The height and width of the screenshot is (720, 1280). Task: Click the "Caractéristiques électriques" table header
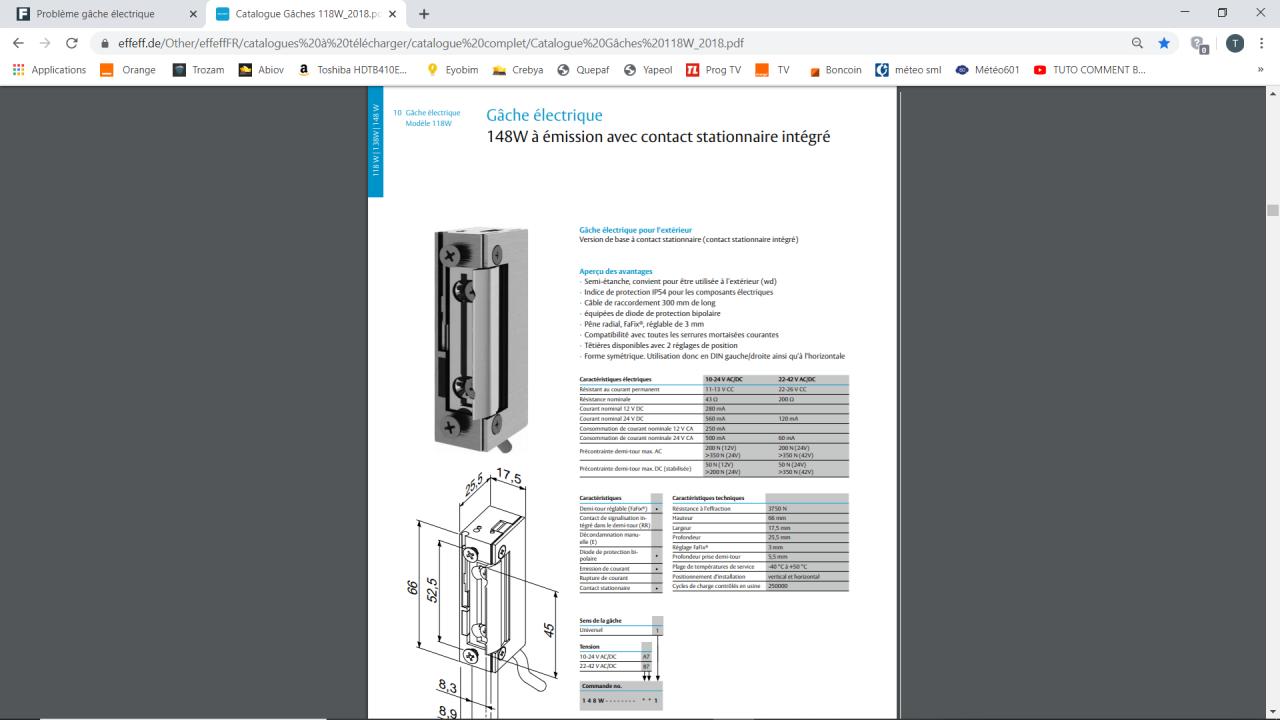click(x=615, y=380)
